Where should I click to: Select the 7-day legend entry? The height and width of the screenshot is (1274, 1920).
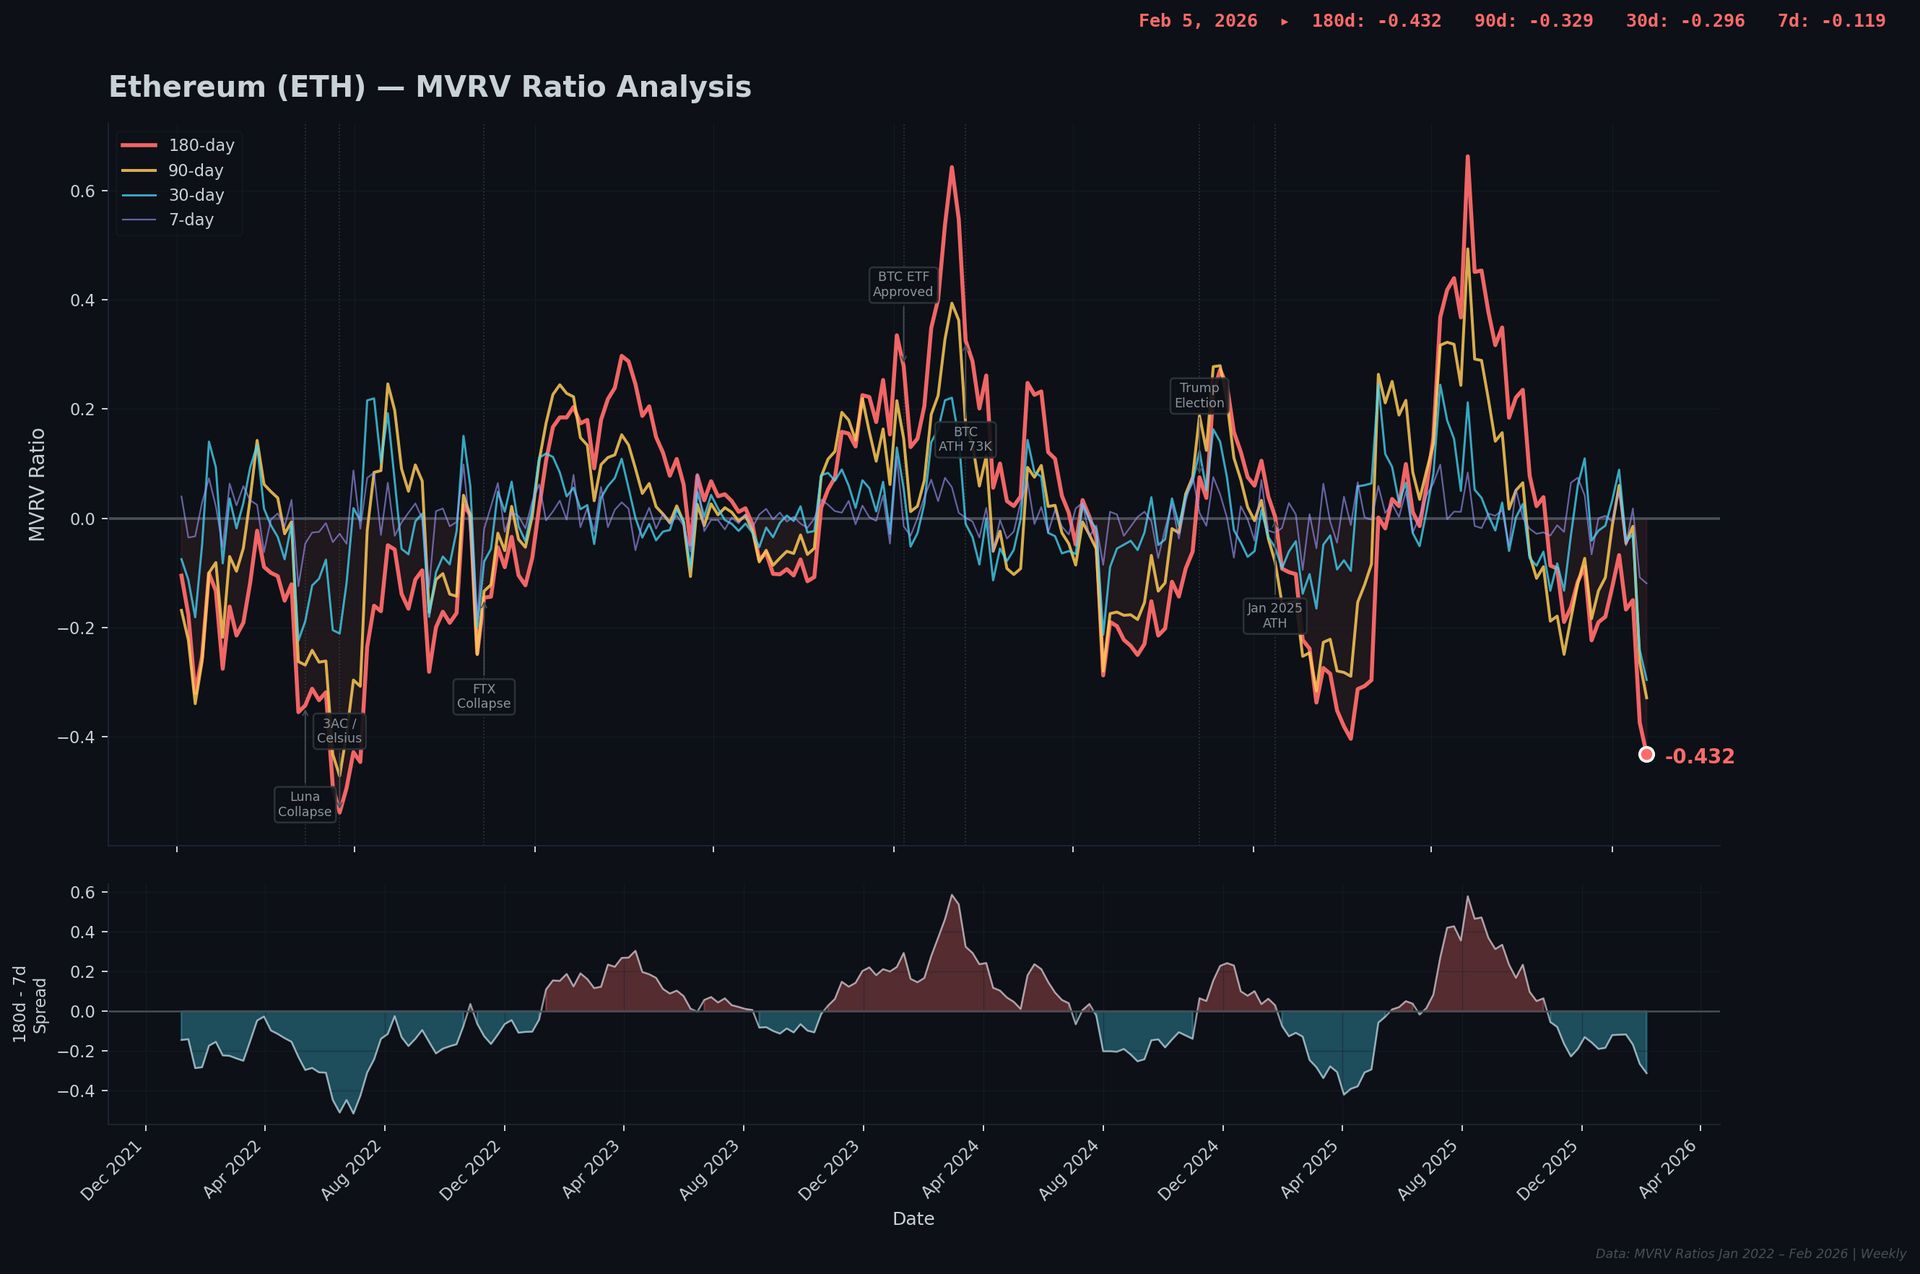tap(190, 220)
